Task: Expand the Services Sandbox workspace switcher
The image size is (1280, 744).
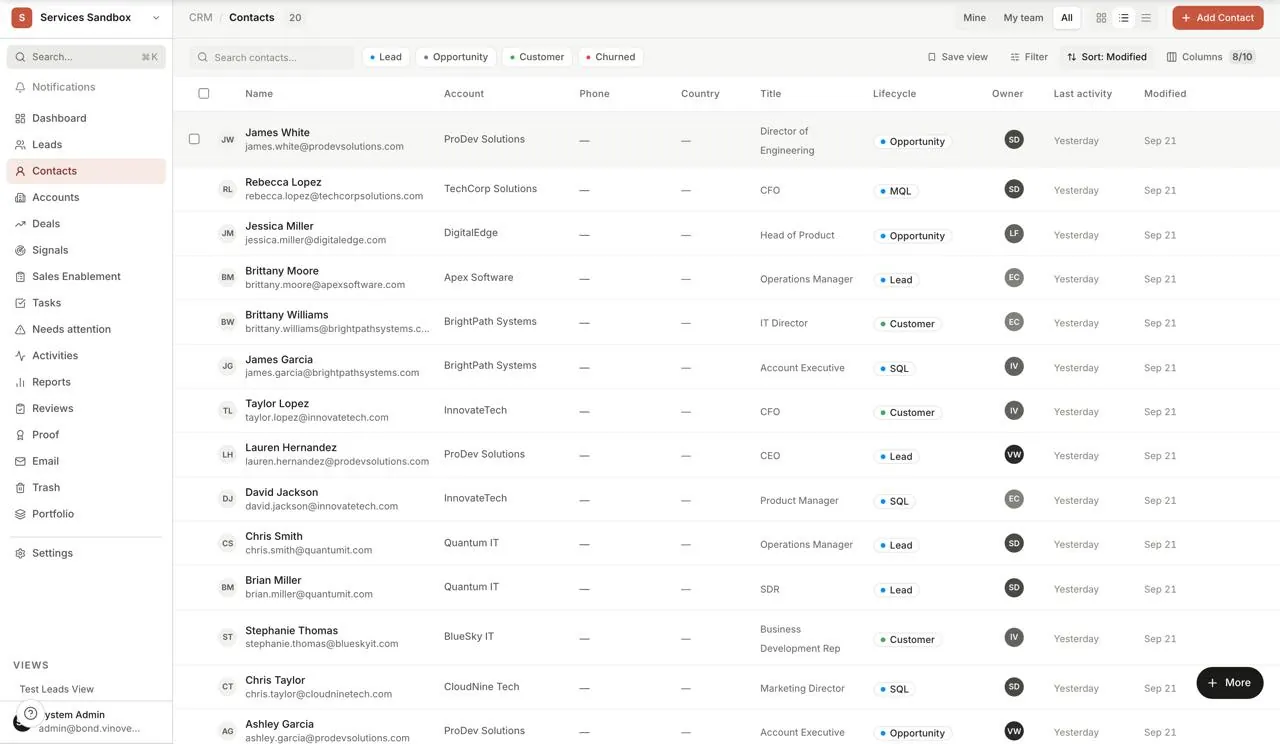Action: [86, 18]
